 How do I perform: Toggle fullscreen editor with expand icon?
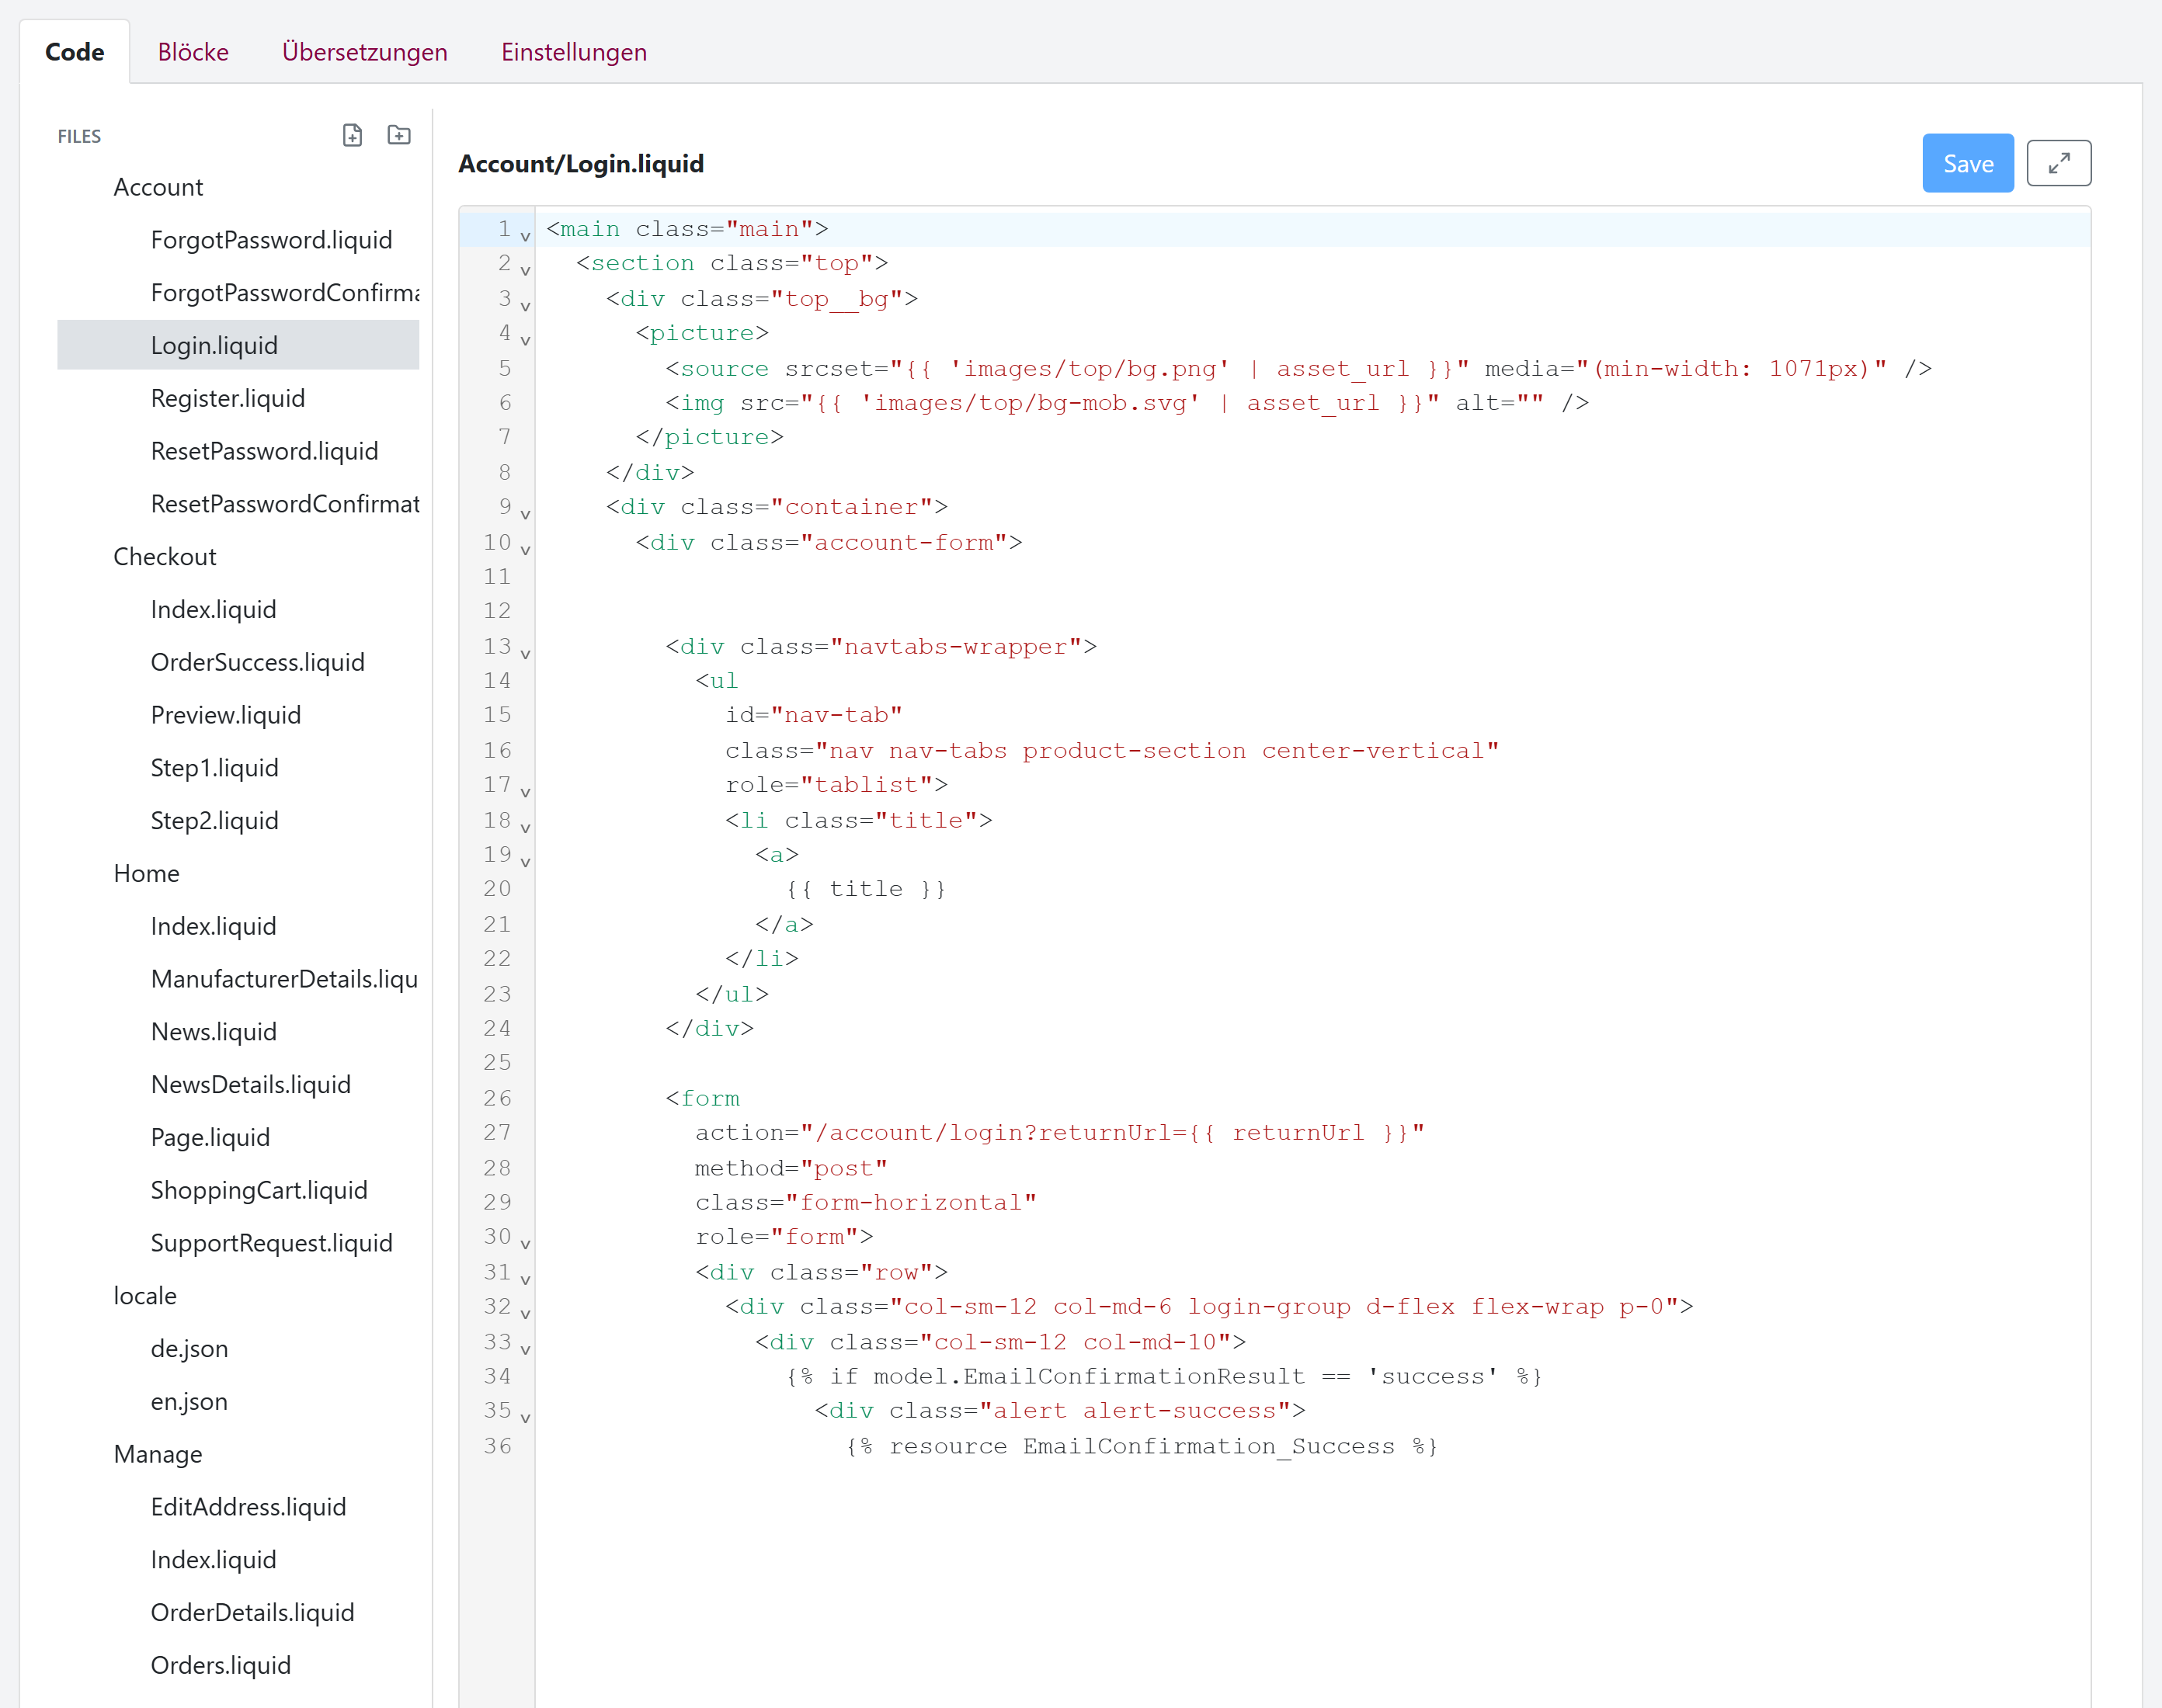click(2058, 163)
